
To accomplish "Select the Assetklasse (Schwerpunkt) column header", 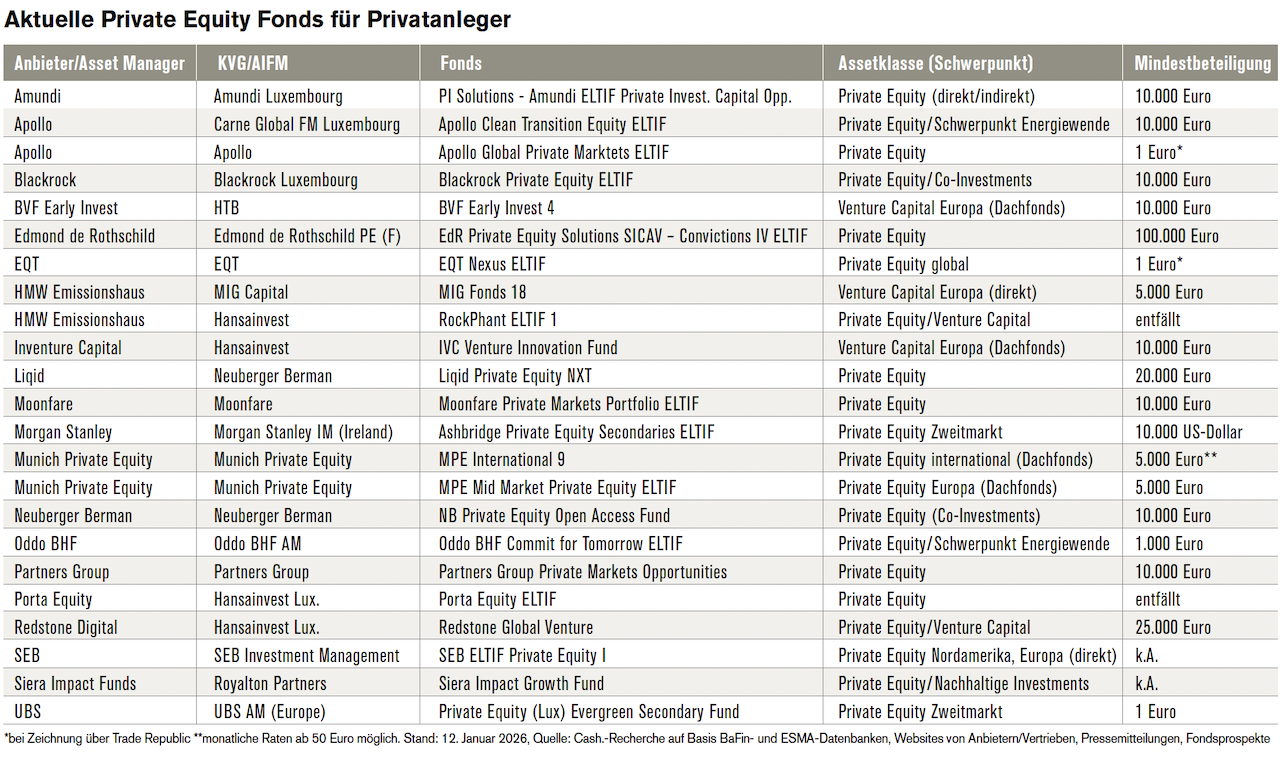I will point(935,63).
